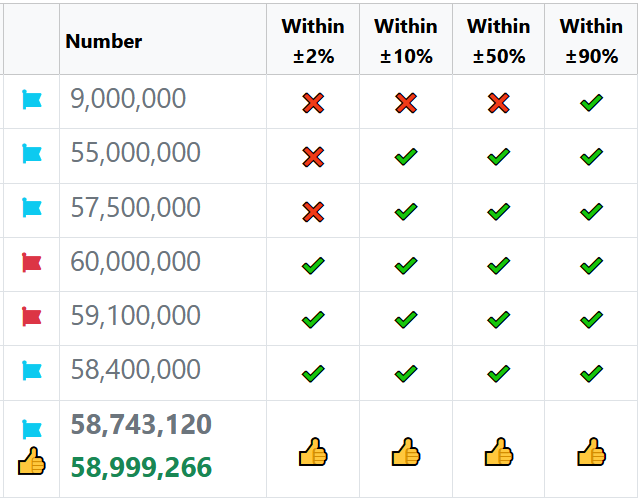Click the Within ±50% column header

click(x=498, y=41)
